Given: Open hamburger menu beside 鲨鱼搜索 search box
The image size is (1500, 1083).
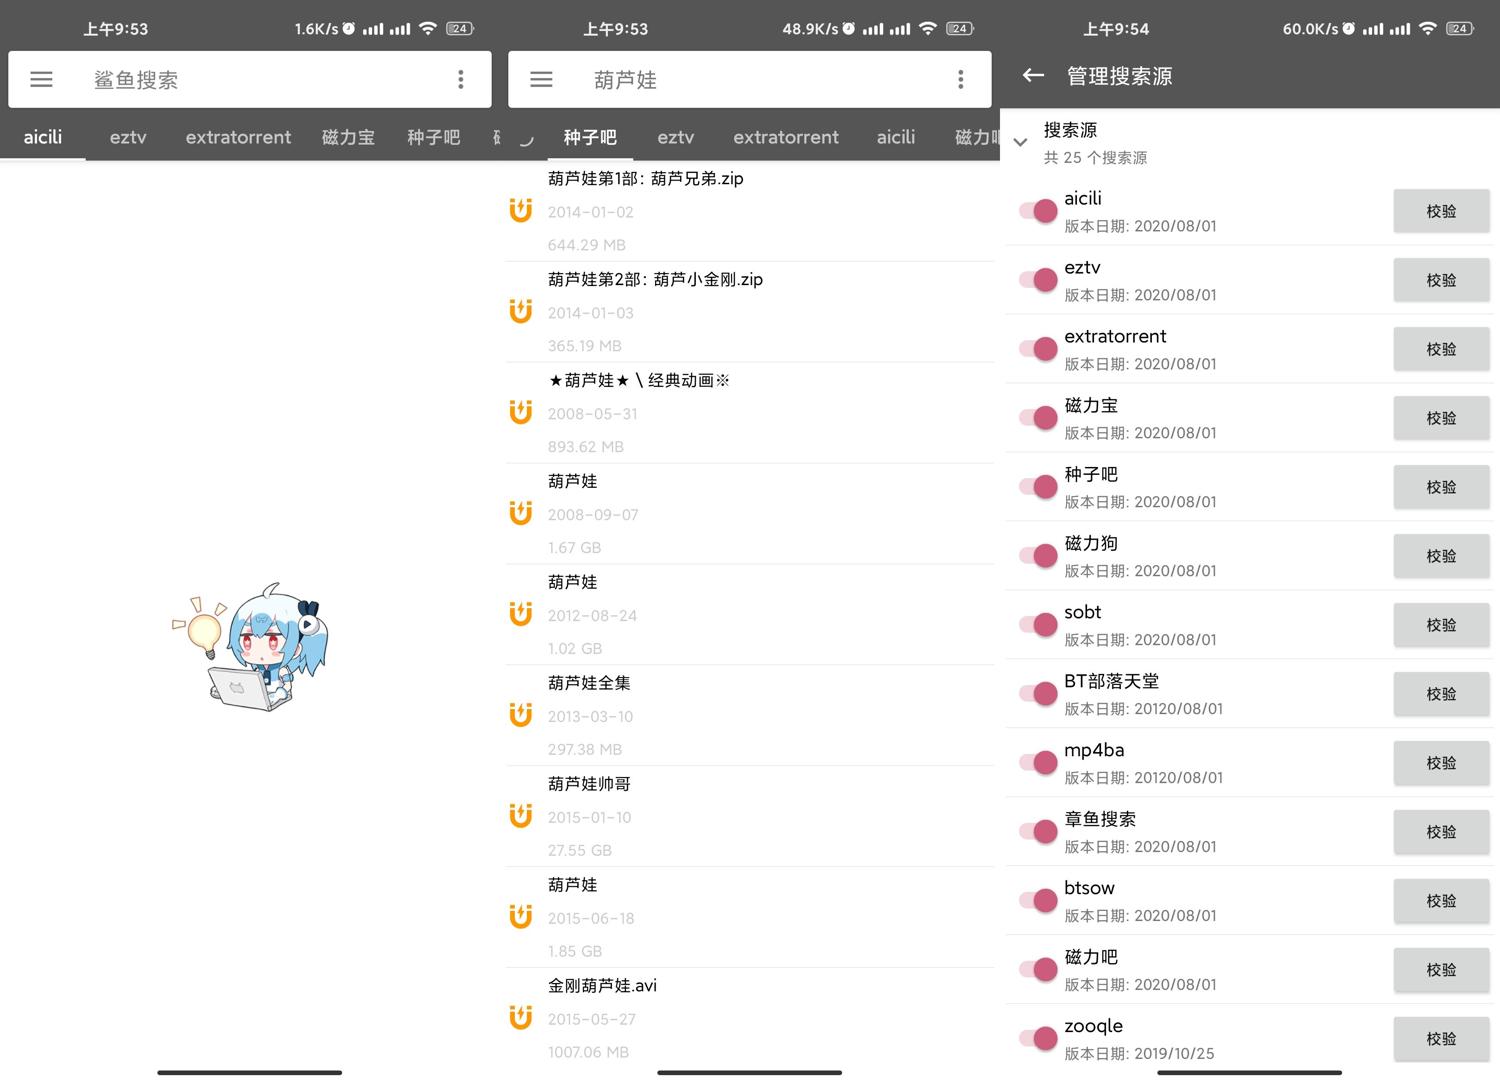Looking at the screenshot, I should click(41, 79).
